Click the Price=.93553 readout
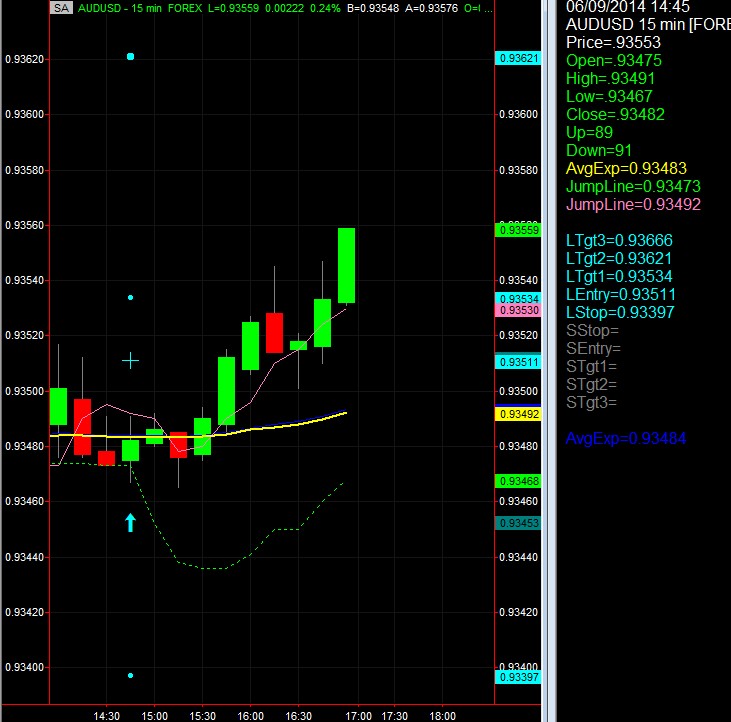The height and width of the screenshot is (722, 731). coord(613,42)
